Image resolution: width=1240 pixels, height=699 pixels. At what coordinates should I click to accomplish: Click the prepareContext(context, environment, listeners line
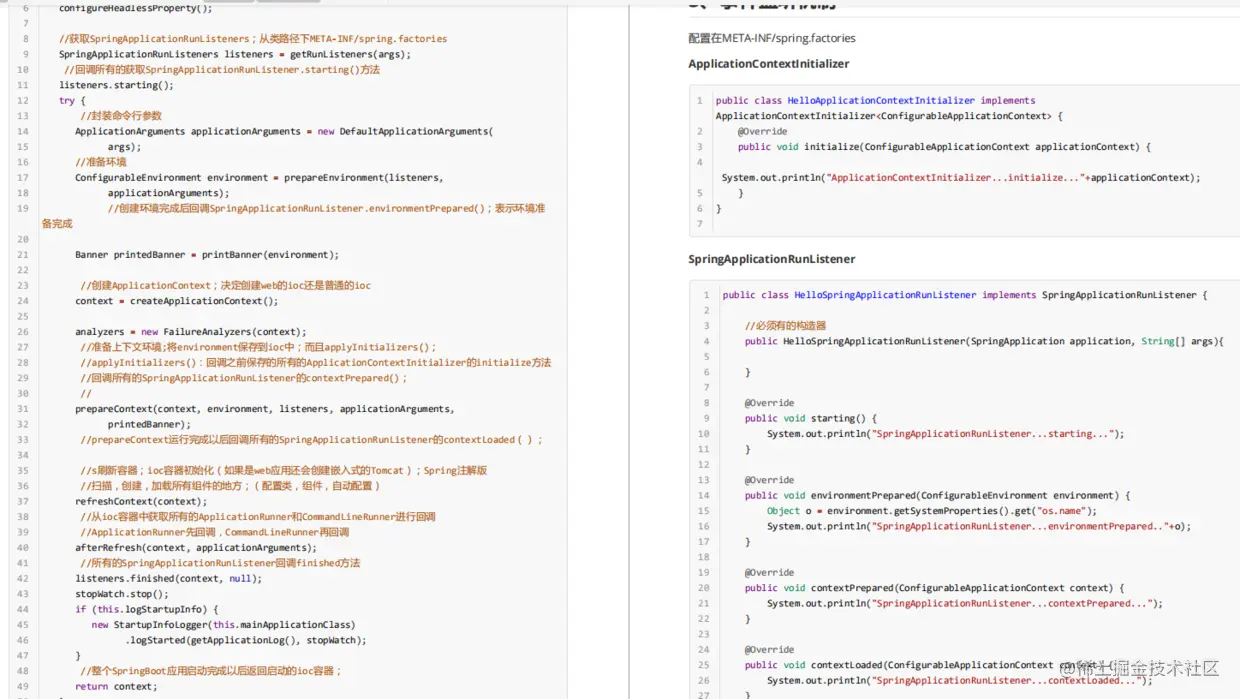[265, 408]
